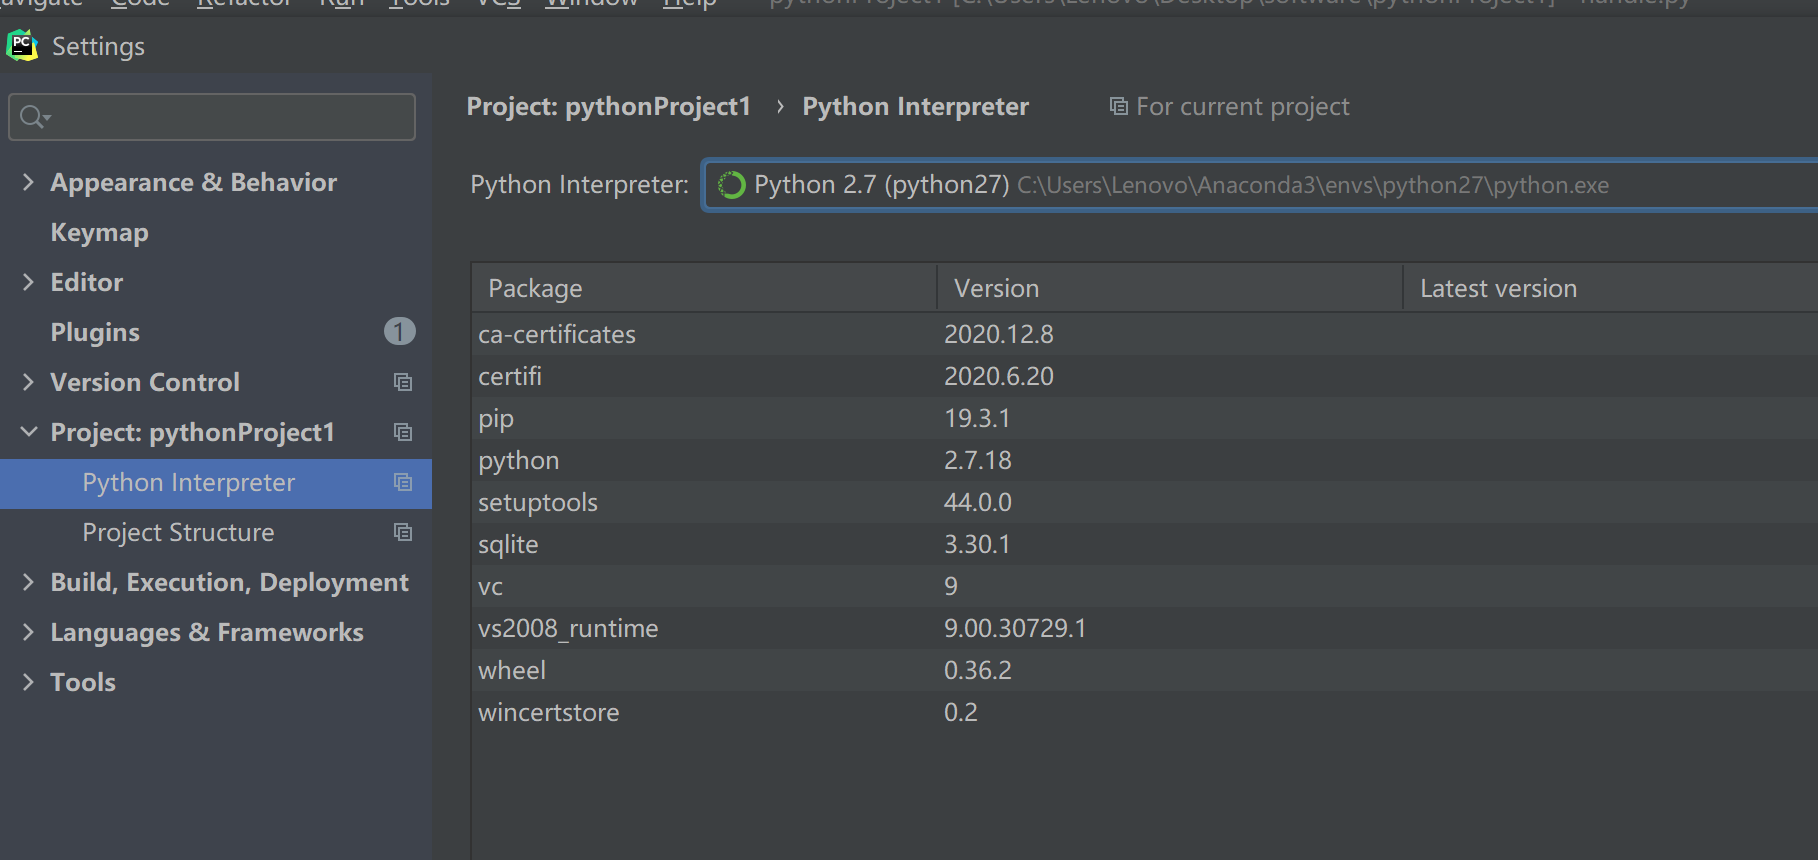Open Appearance & Behavior settings

click(193, 182)
